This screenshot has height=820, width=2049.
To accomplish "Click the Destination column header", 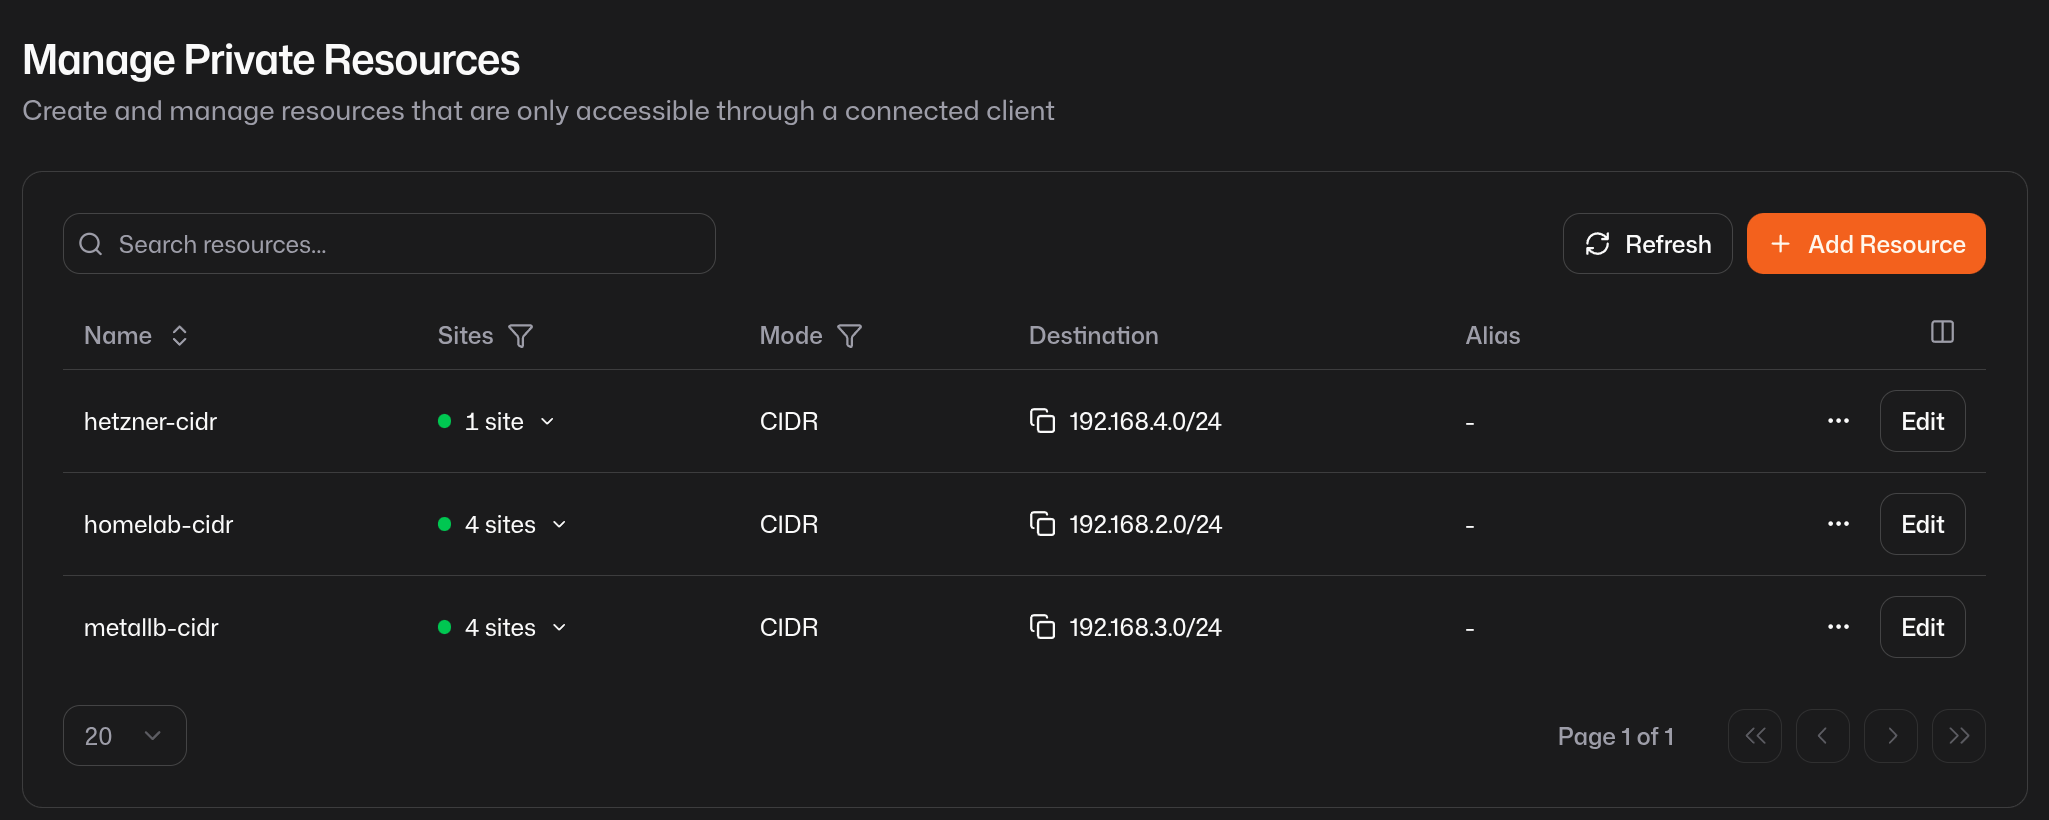I will pyautogui.click(x=1093, y=336).
